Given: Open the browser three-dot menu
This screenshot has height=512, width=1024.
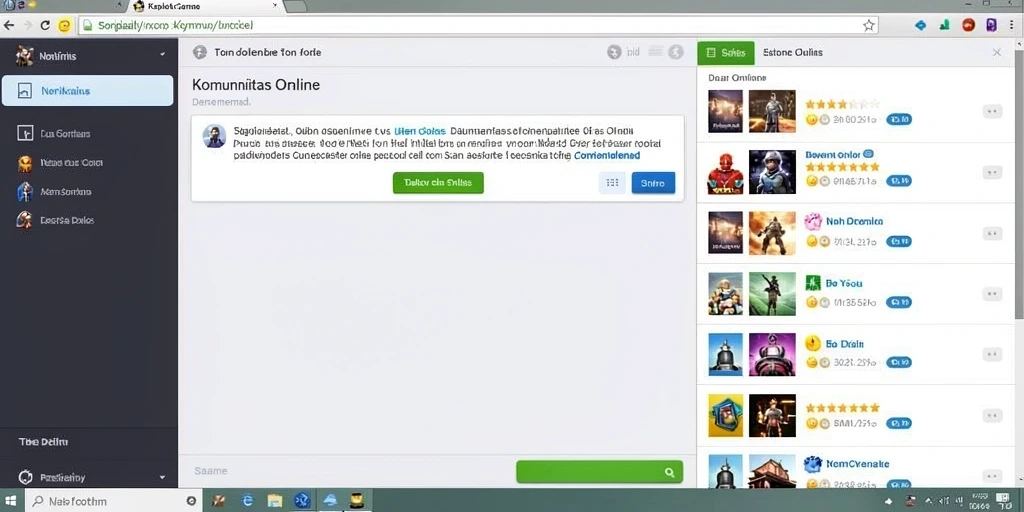Looking at the screenshot, I should tap(1012, 25).
